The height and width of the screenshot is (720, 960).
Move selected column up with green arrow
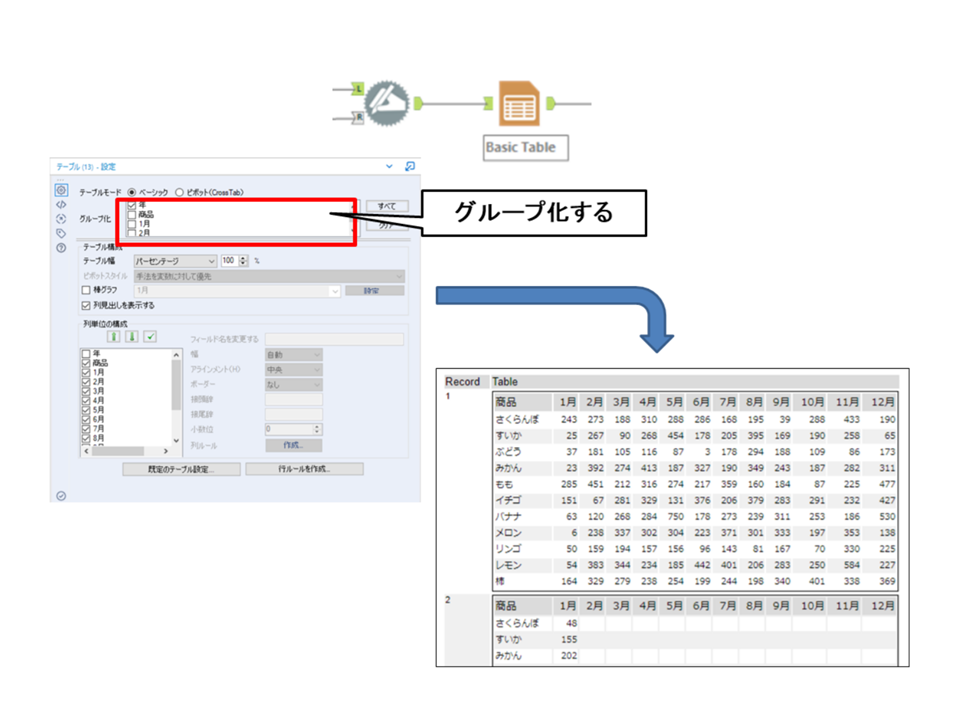click(x=114, y=336)
